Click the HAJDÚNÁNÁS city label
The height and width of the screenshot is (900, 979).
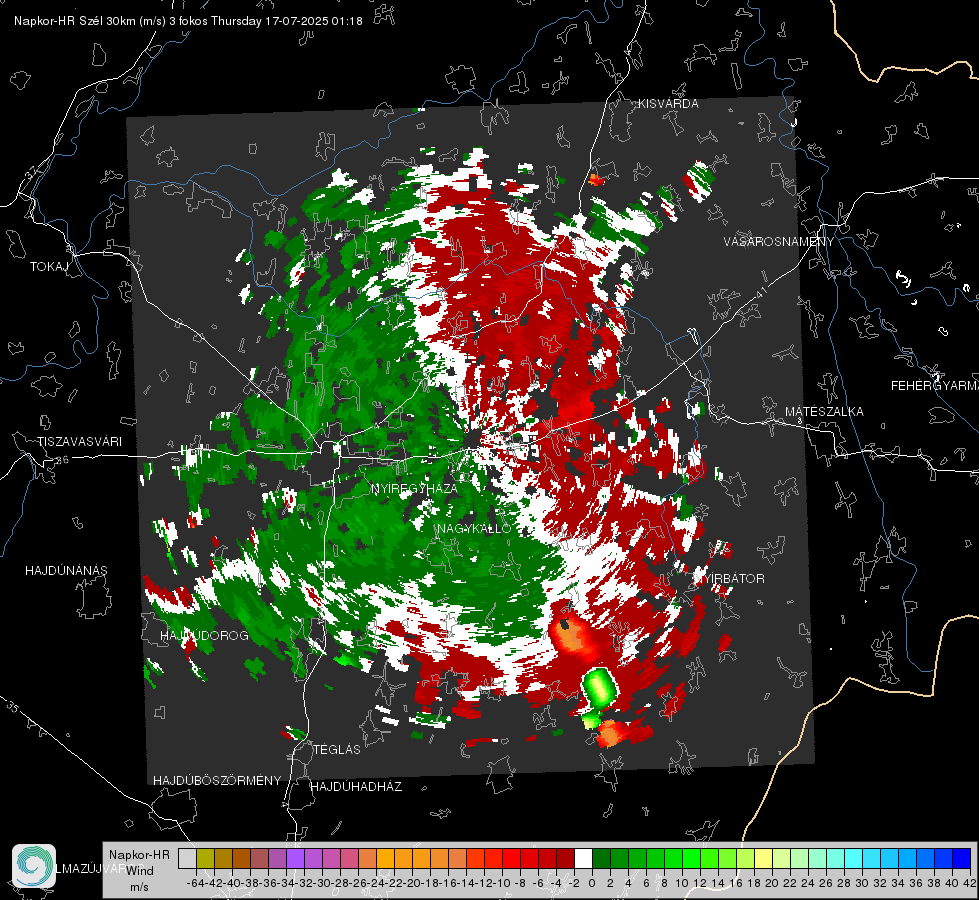[x=66, y=571]
